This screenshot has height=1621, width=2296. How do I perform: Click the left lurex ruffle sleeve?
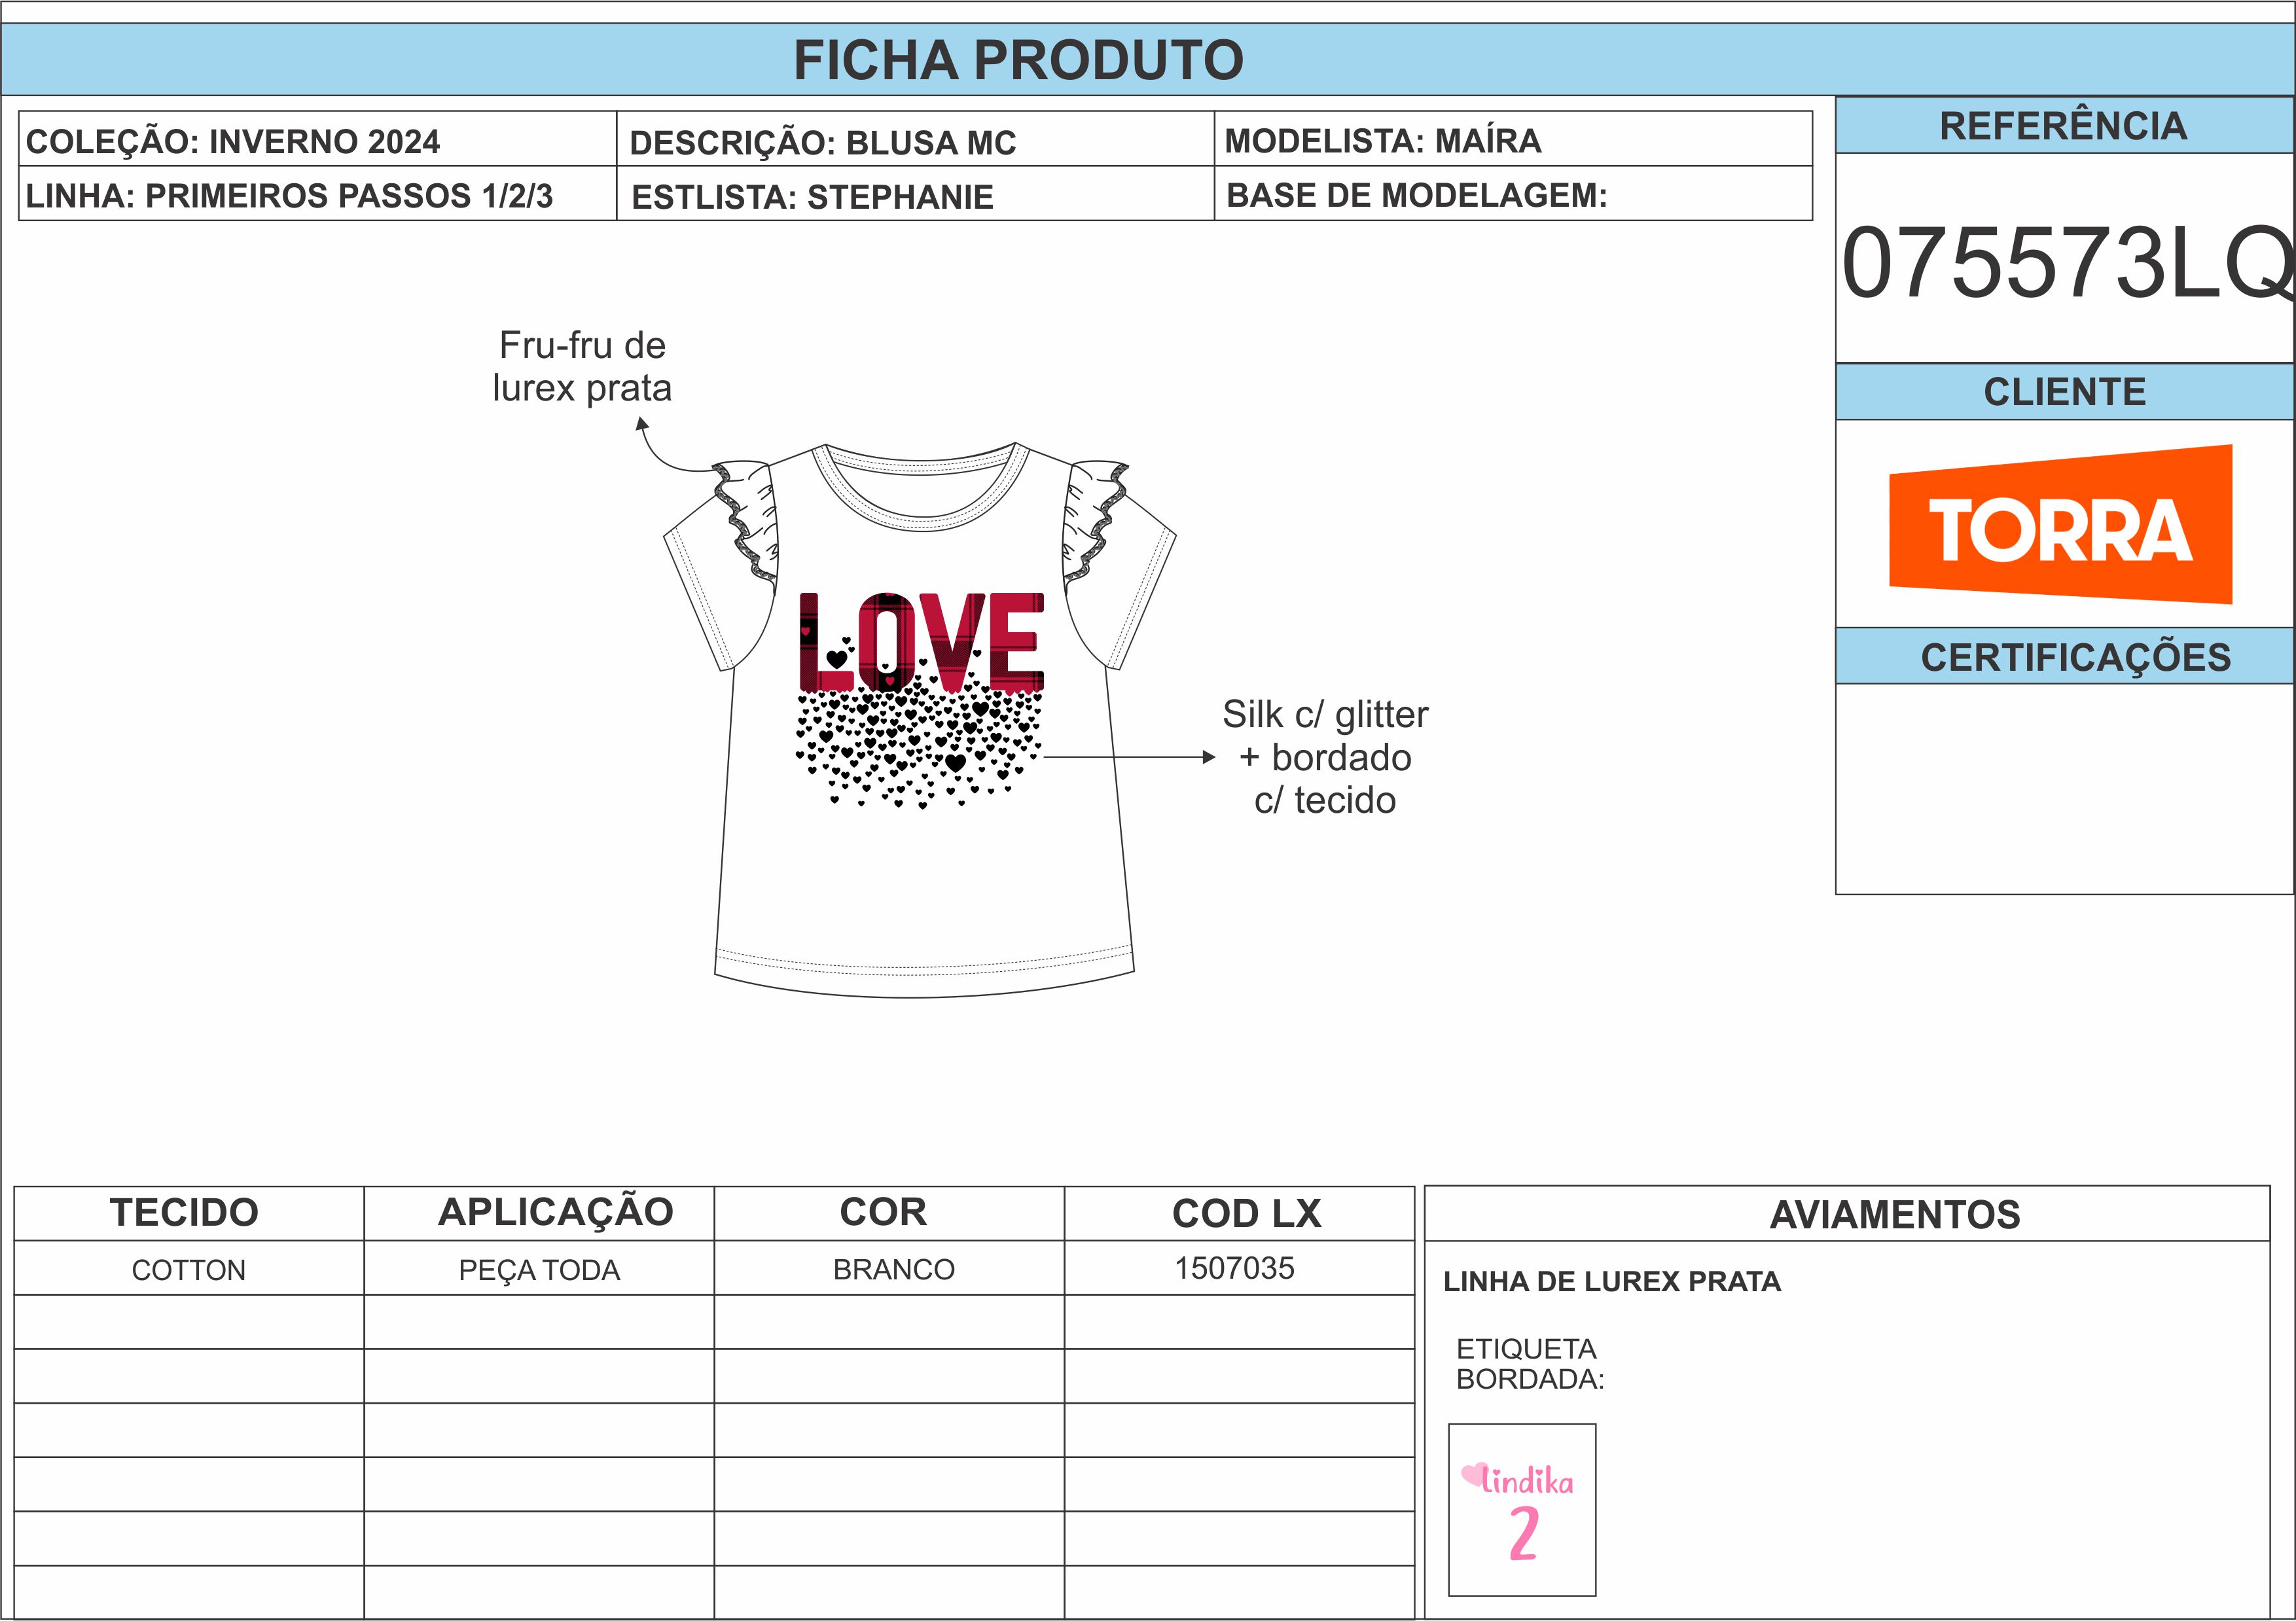745,523
